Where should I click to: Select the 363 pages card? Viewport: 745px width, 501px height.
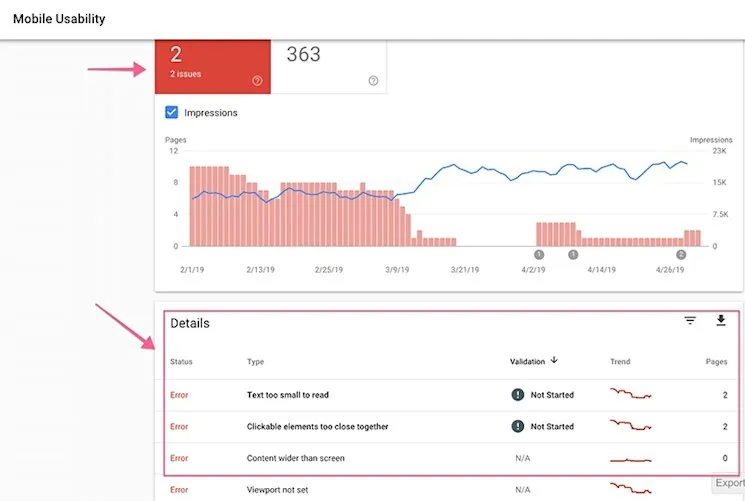coord(328,67)
